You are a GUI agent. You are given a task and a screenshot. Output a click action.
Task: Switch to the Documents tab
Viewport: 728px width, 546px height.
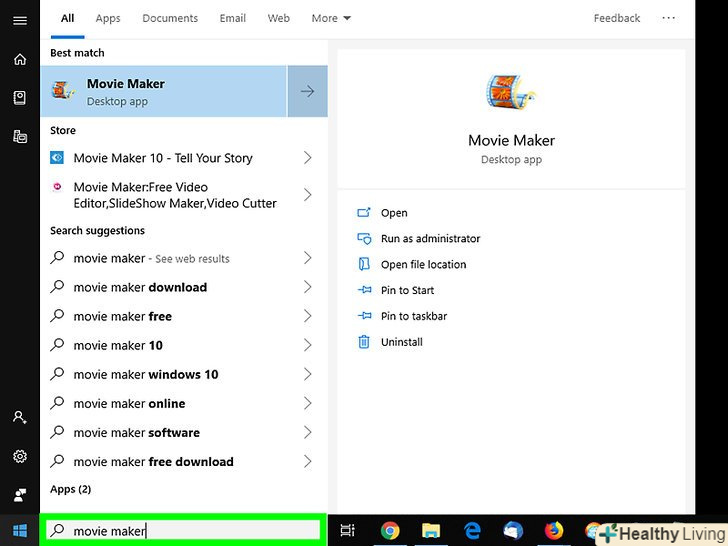click(x=170, y=18)
